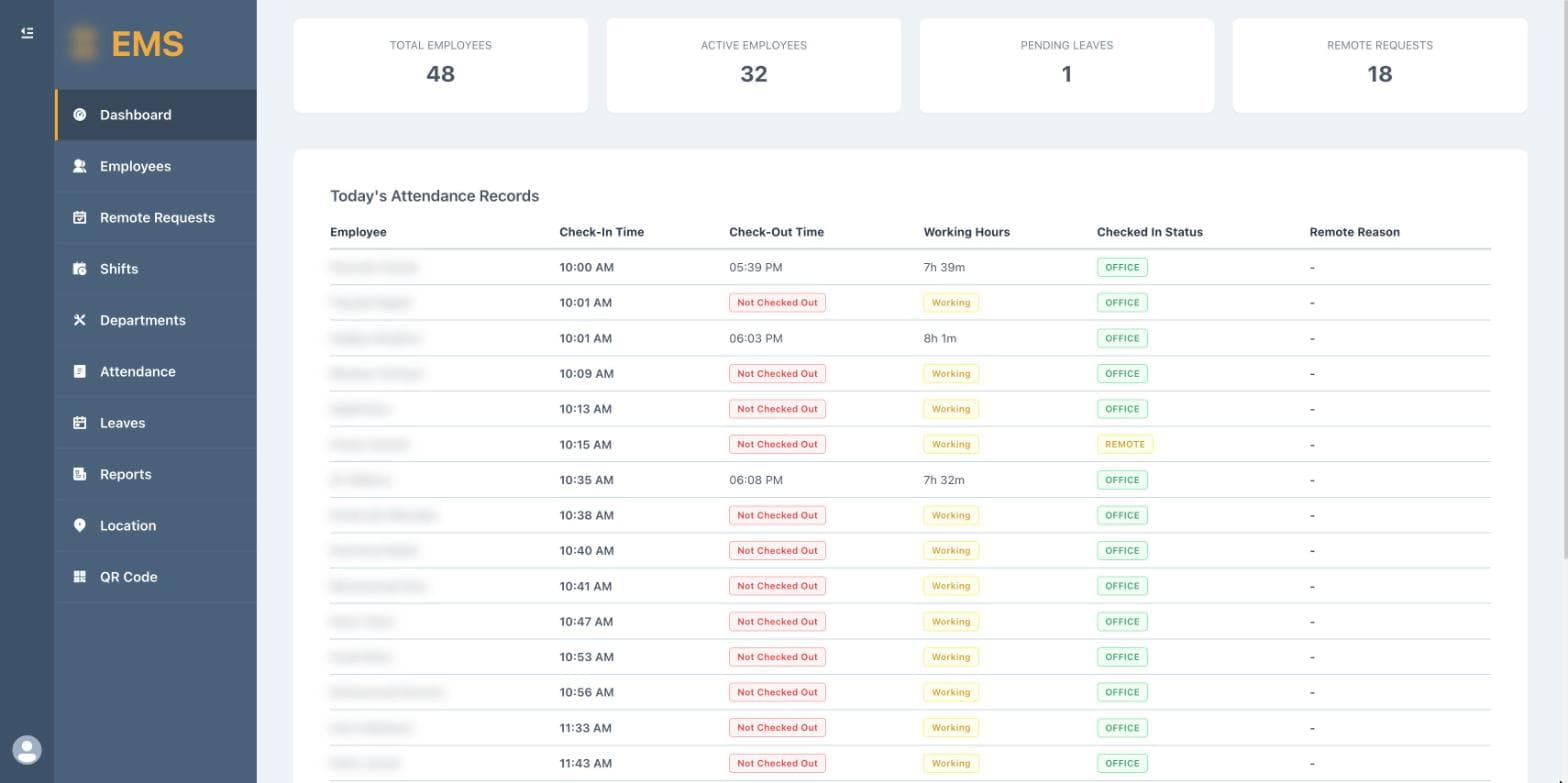Click the Checked In Status column header

point(1149,232)
